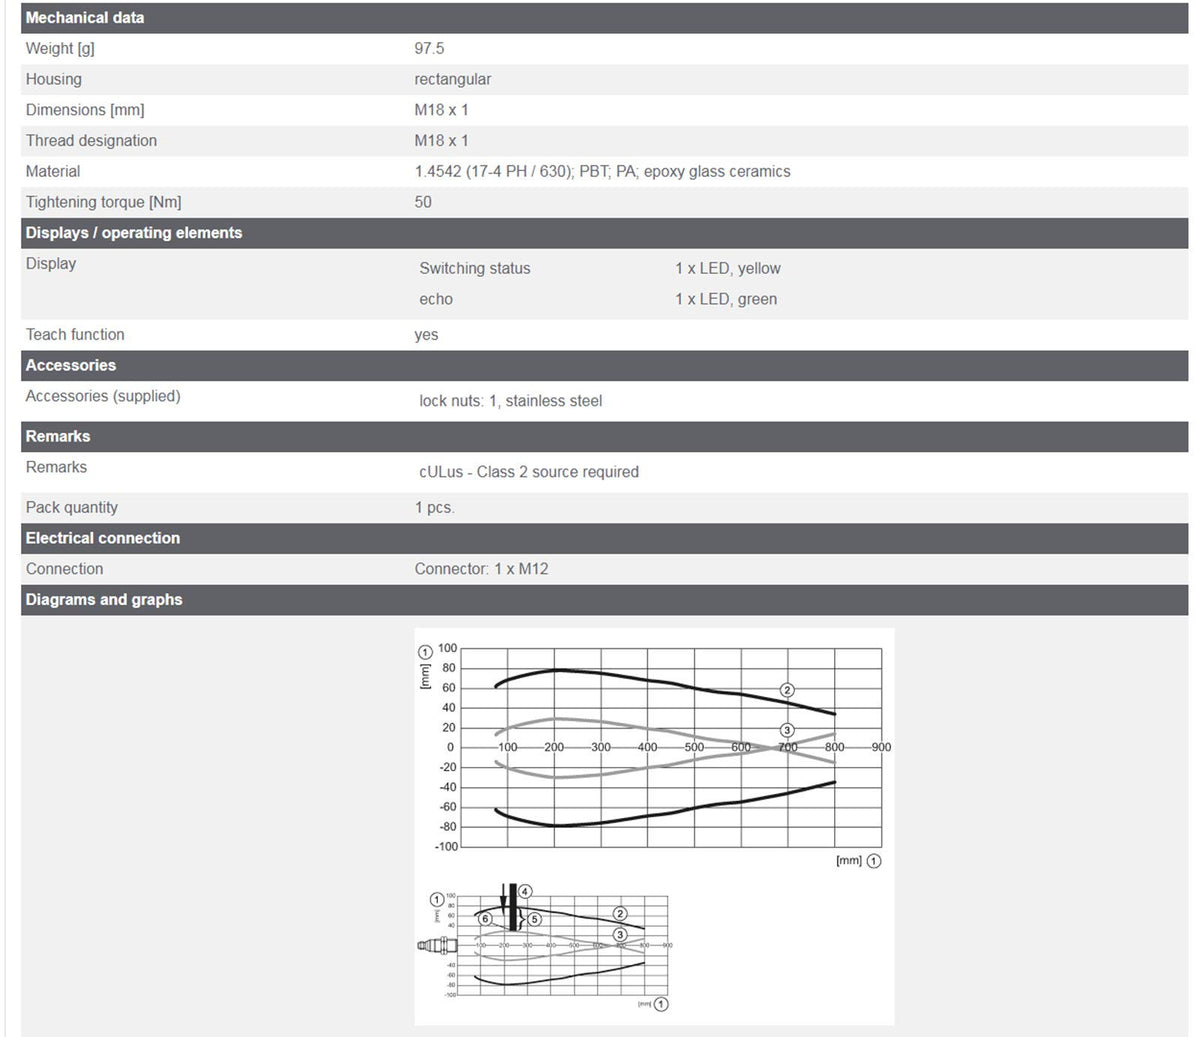Screen dimensions: 1200x1037
Task: Click the Switching status text
Action: pos(475,269)
